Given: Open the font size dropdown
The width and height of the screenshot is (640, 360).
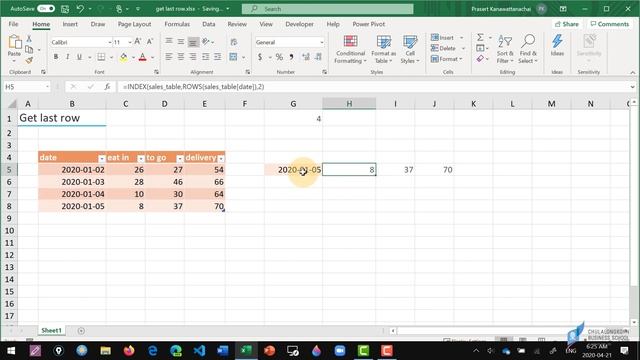Looking at the screenshot, I should (130, 42).
